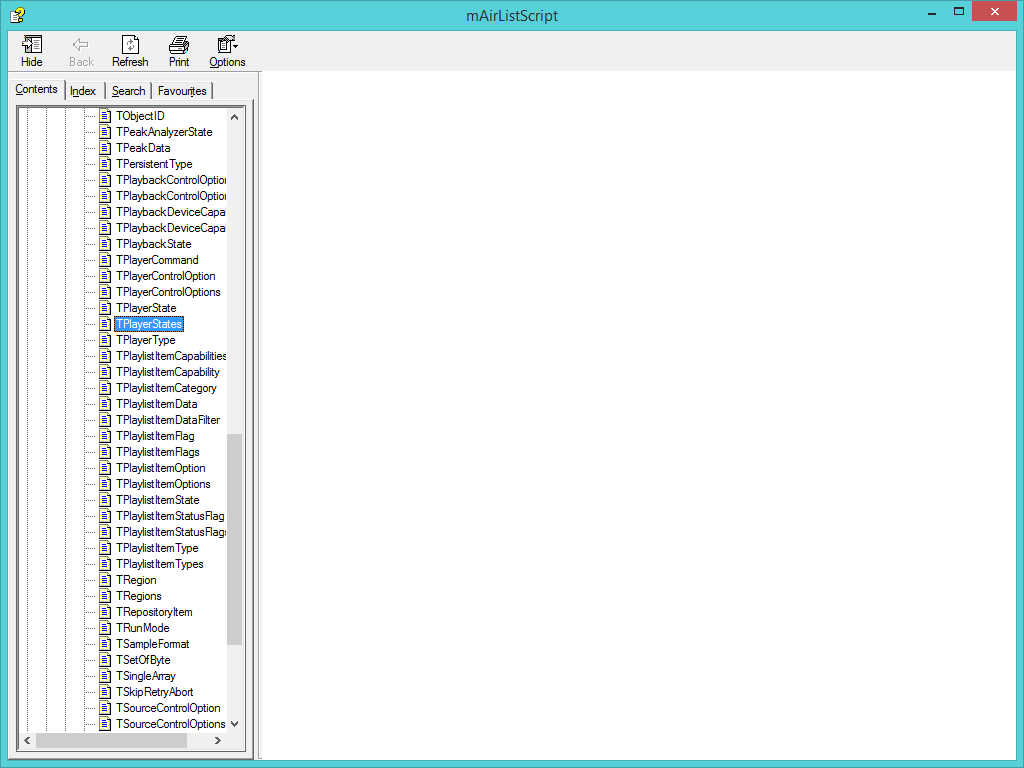1024x768 pixels.
Task: Select TSetOfByte topic
Action: click(x=144, y=660)
